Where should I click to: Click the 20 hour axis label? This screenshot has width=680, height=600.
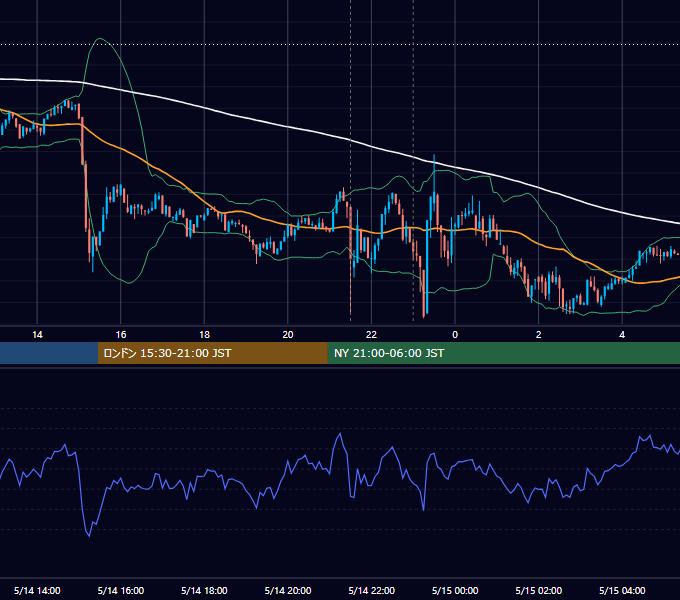coord(288,335)
